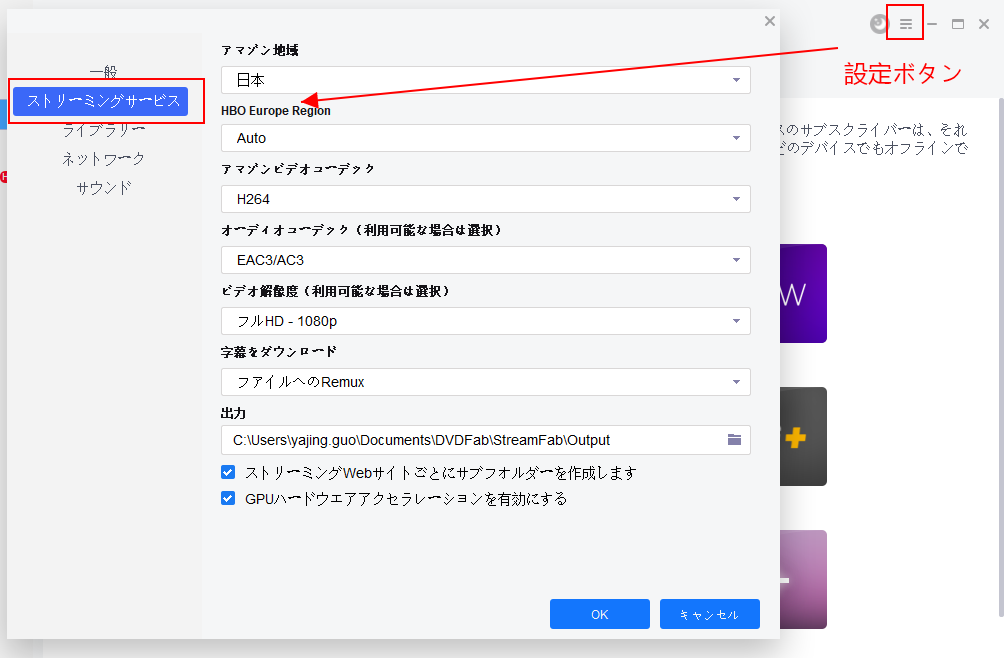Expand subtitle download dropdown showing ファイルへのRemux
Image resolution: width=1004 pixels, height=658 pixels.
(x=486, y=382)
